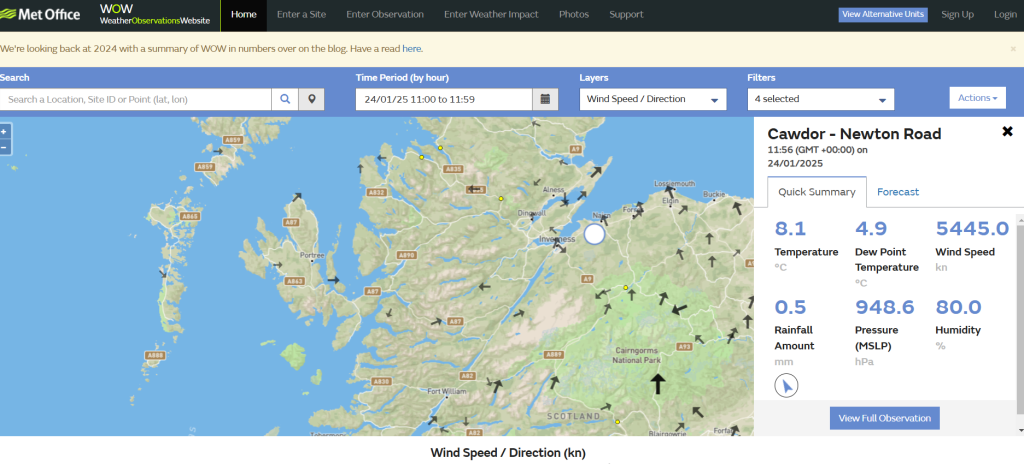
Task: Expand the Wind Speed / Direction layers dropdown
Action: tap(654, 99)
